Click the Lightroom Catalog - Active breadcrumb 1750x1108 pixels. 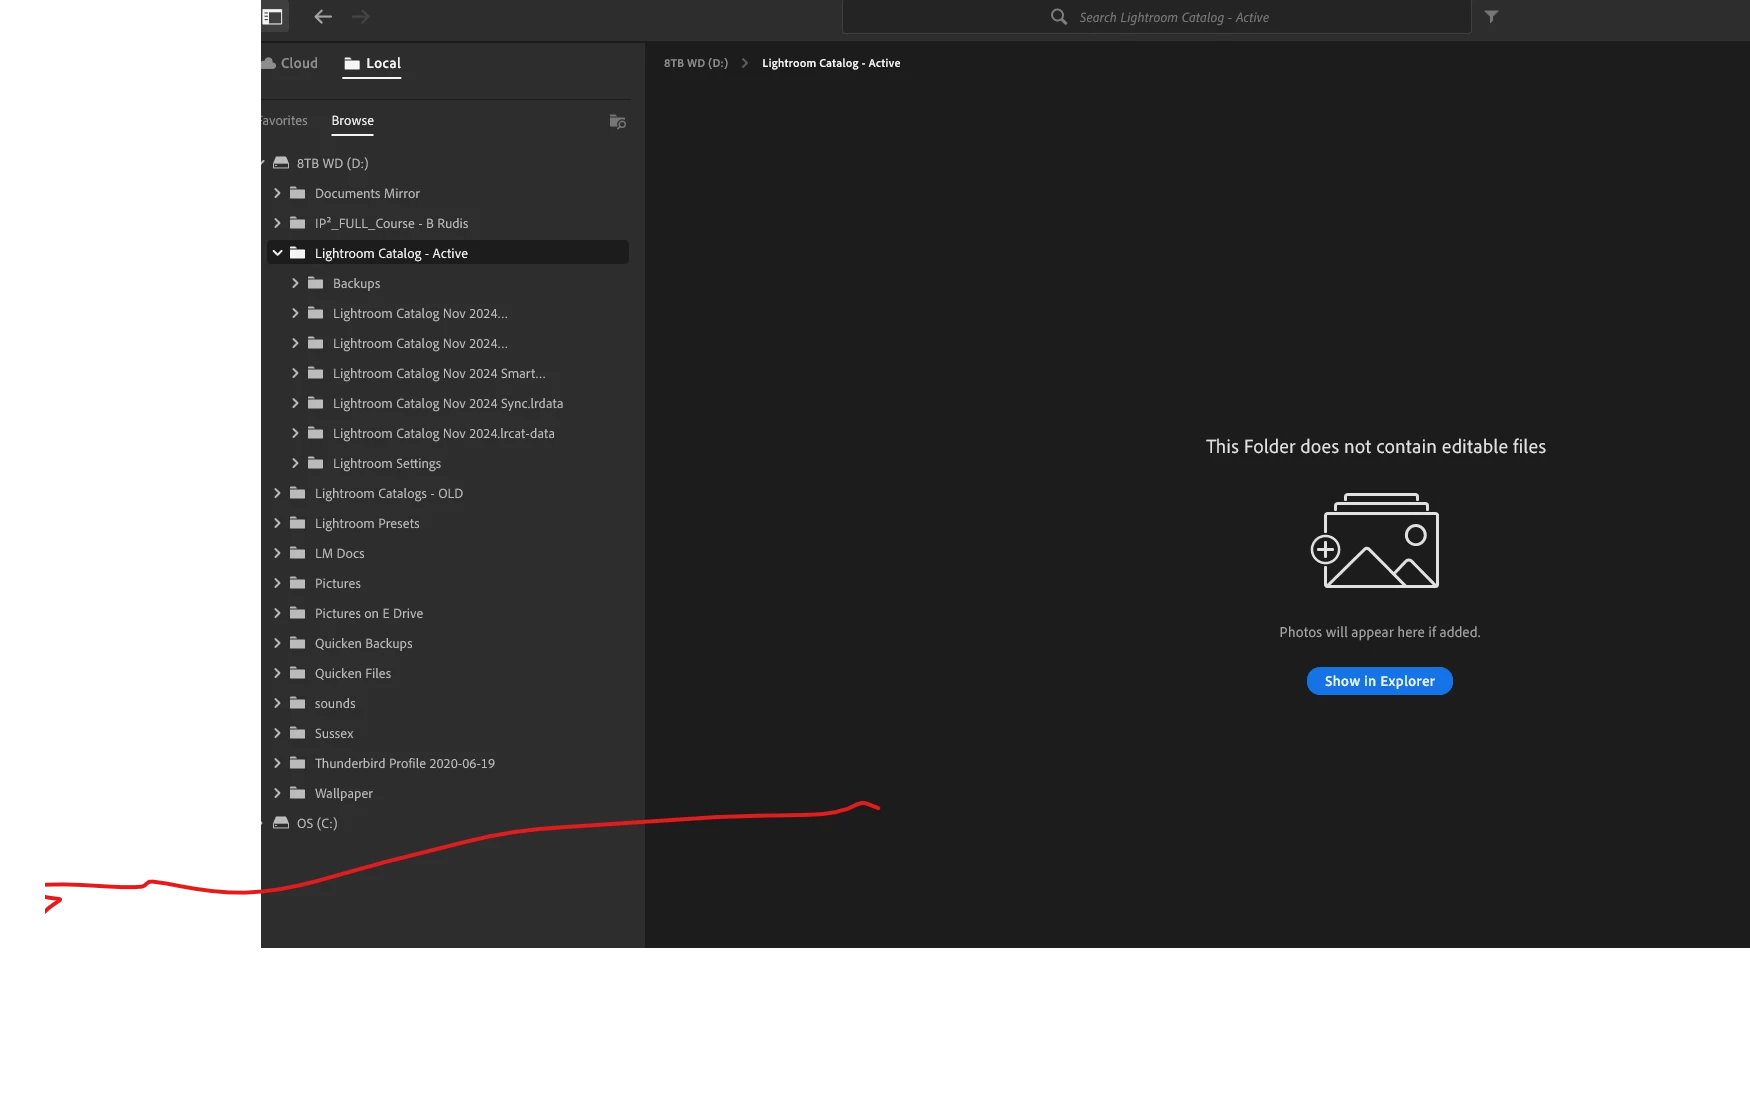[x=831, y=63]
